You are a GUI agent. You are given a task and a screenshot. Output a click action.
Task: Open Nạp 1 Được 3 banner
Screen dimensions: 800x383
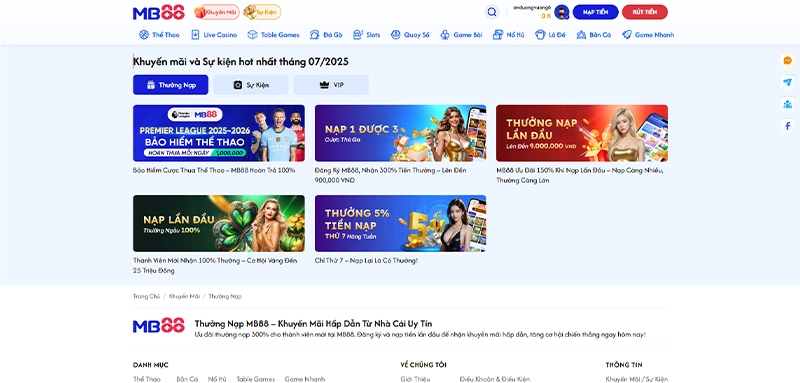click(x=401, y=133)
